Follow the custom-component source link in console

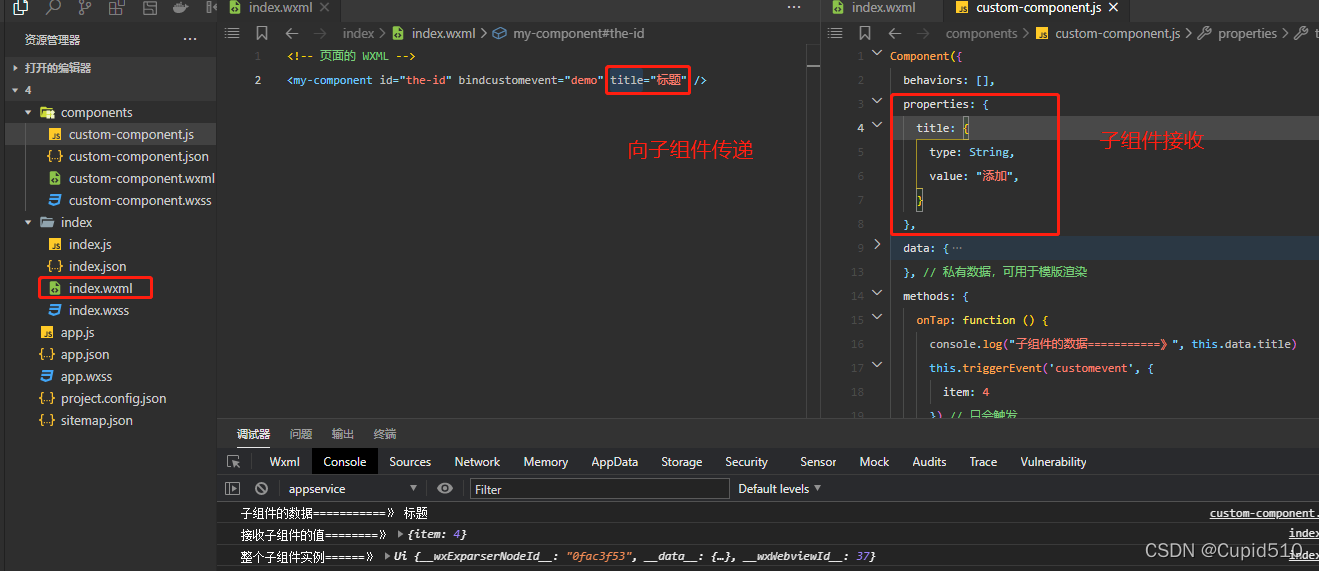click(1264, 513)
